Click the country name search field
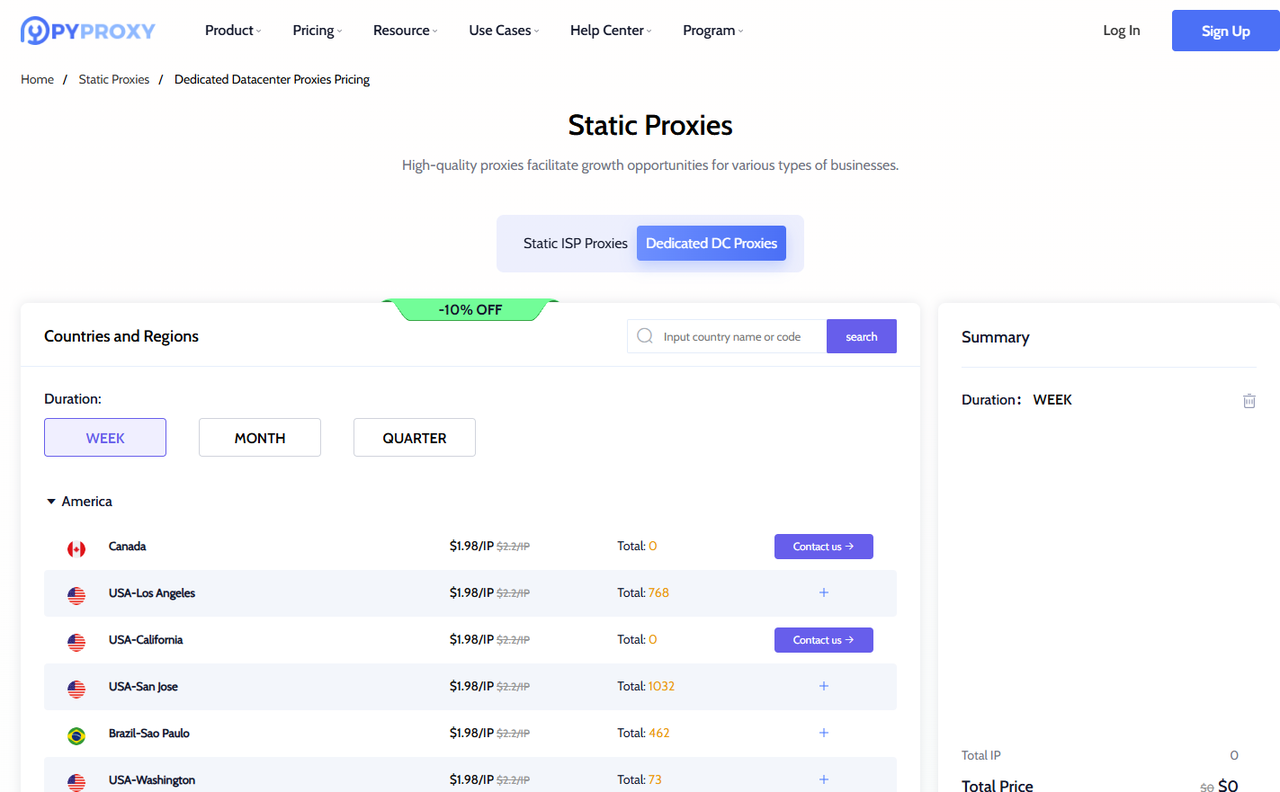The width and height of the screenshot is (1280, 792). (740, 337)
